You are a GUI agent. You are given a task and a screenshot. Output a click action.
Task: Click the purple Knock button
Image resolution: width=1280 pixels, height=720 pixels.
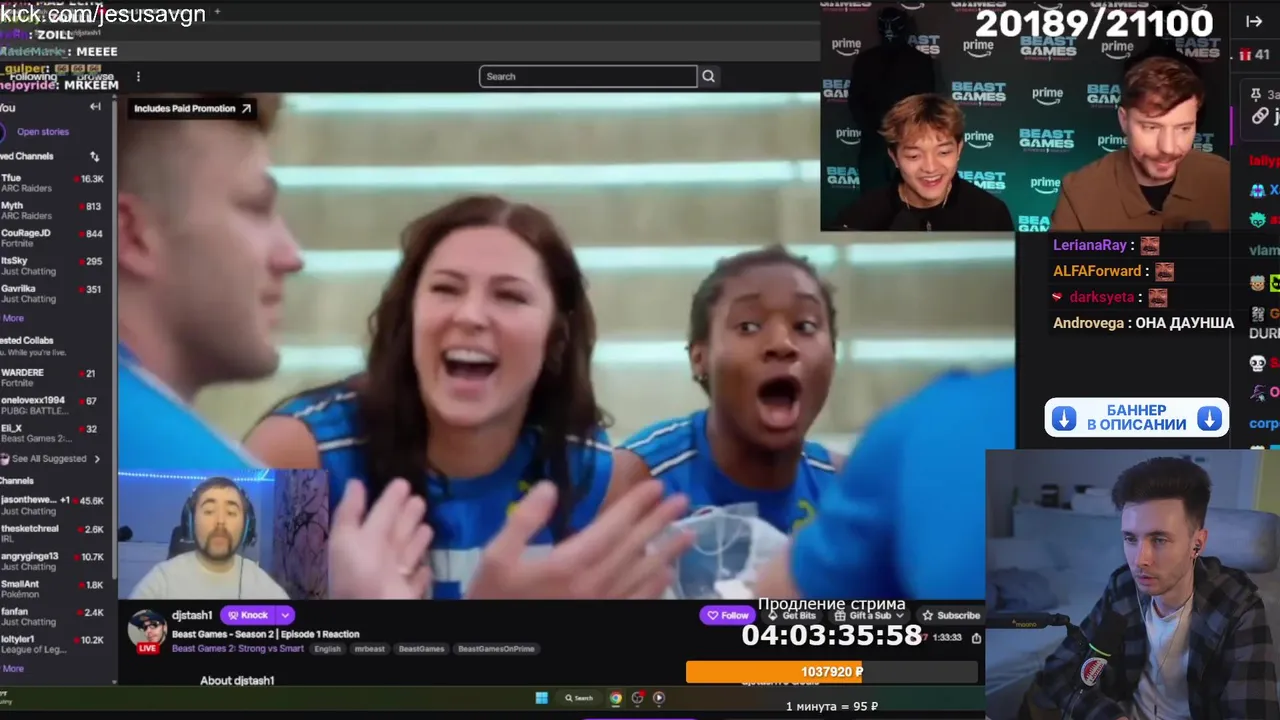(x=248, y=615)
